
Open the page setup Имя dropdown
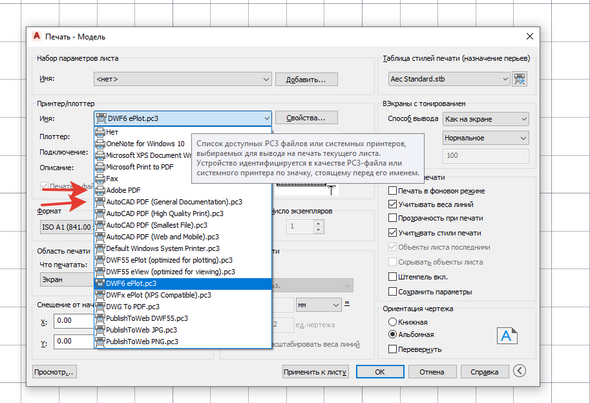point(182,79)
